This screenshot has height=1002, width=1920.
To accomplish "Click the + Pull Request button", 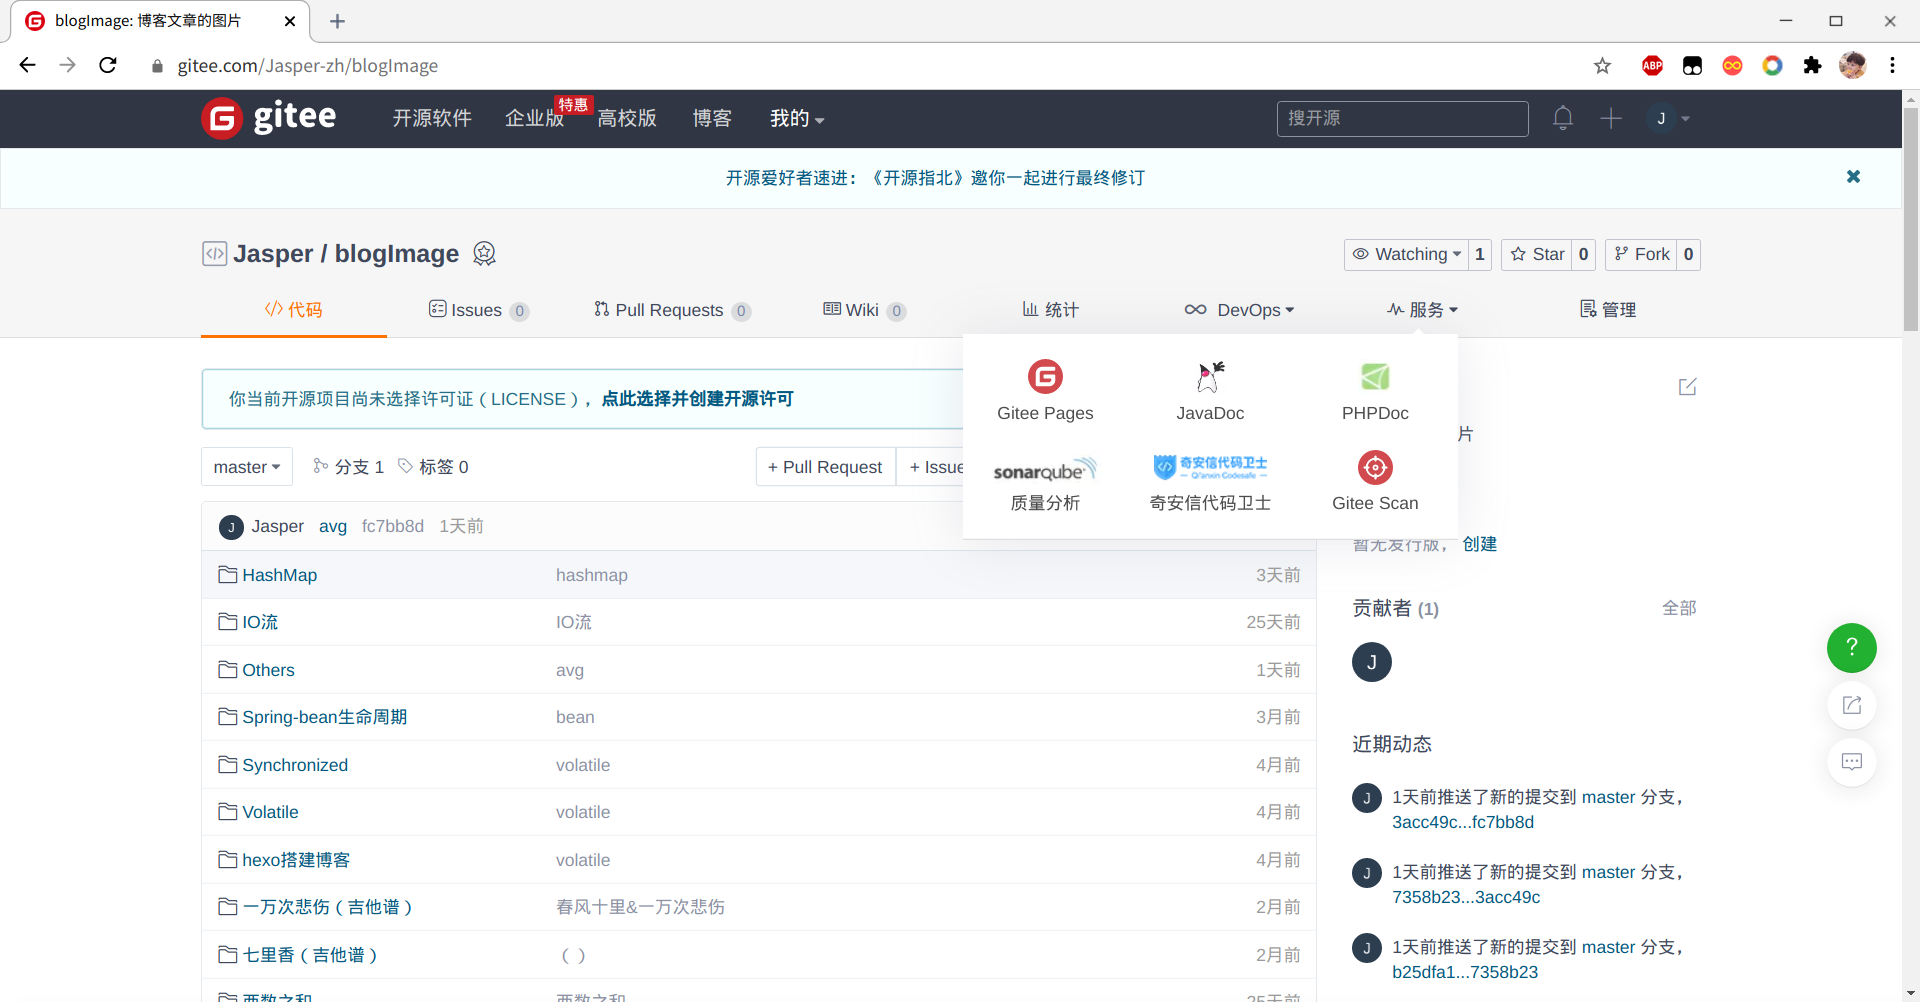I will [825, 467].
